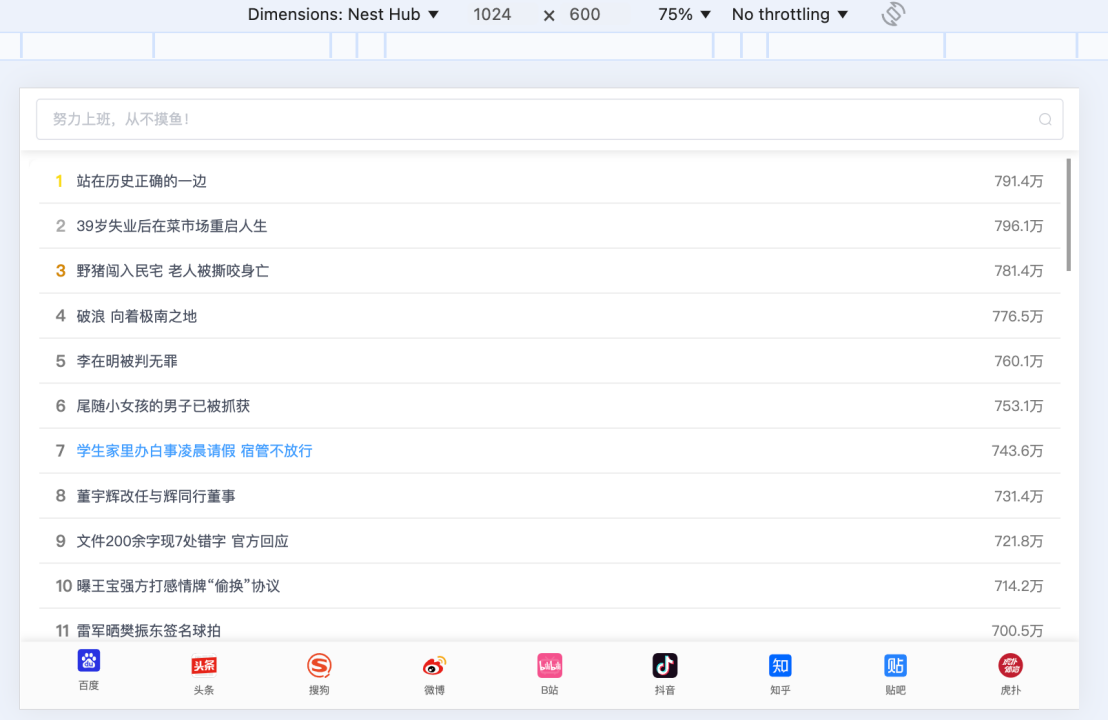The height and width of the screenshot is (720, 1108).
Task: Click the search input field with placeholder text
Action: coord(400,119)
